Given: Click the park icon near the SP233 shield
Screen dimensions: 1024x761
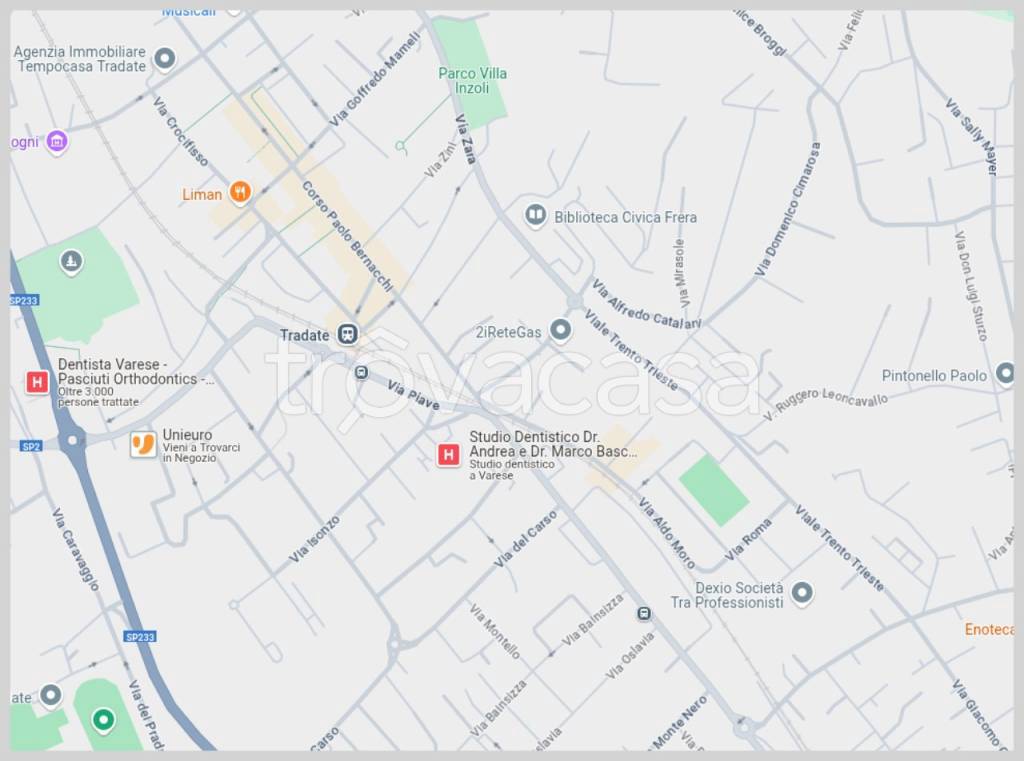Looking at the screenshot, I should [x=71, y=262].
